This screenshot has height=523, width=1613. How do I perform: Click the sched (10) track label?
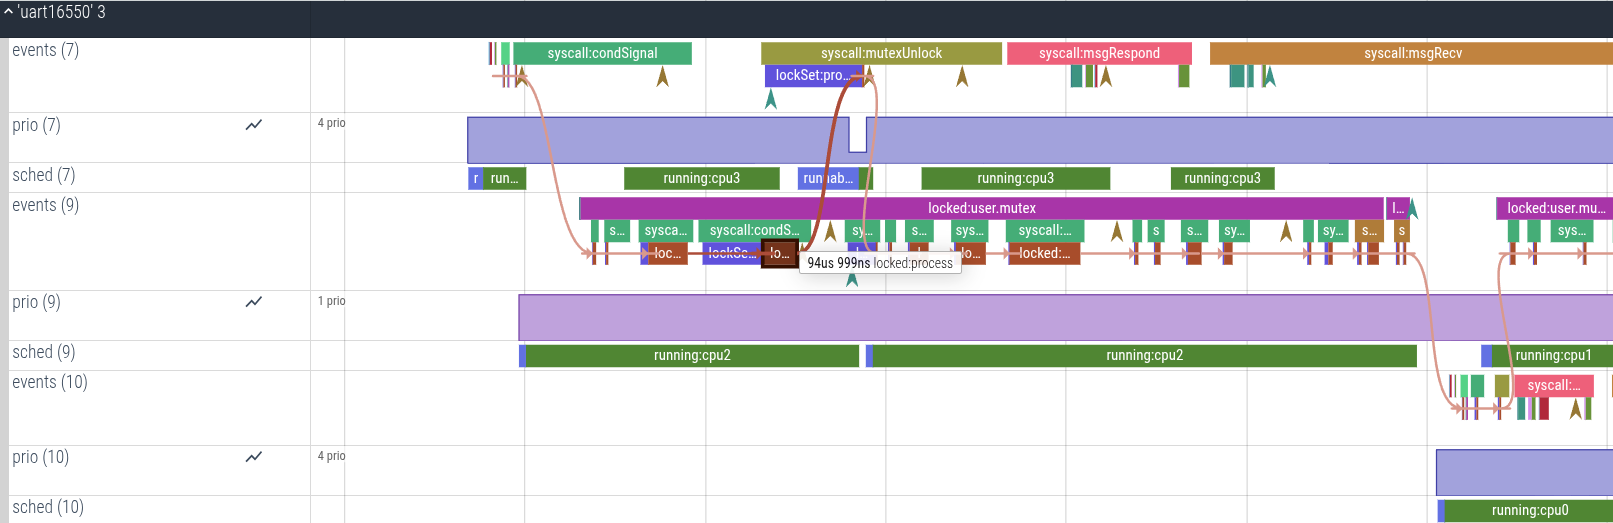pyautogui.click(x=47, y=507)
